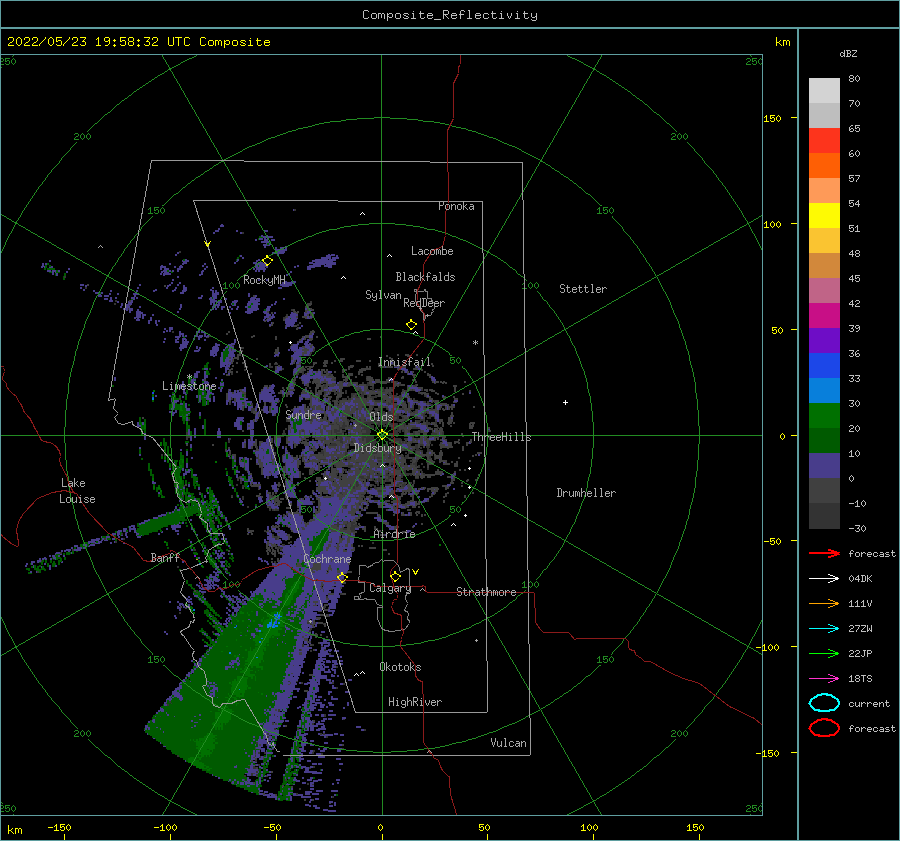Click the light blue 33-30 dBZ swatch
900x841 pixels.
(824, 391)
